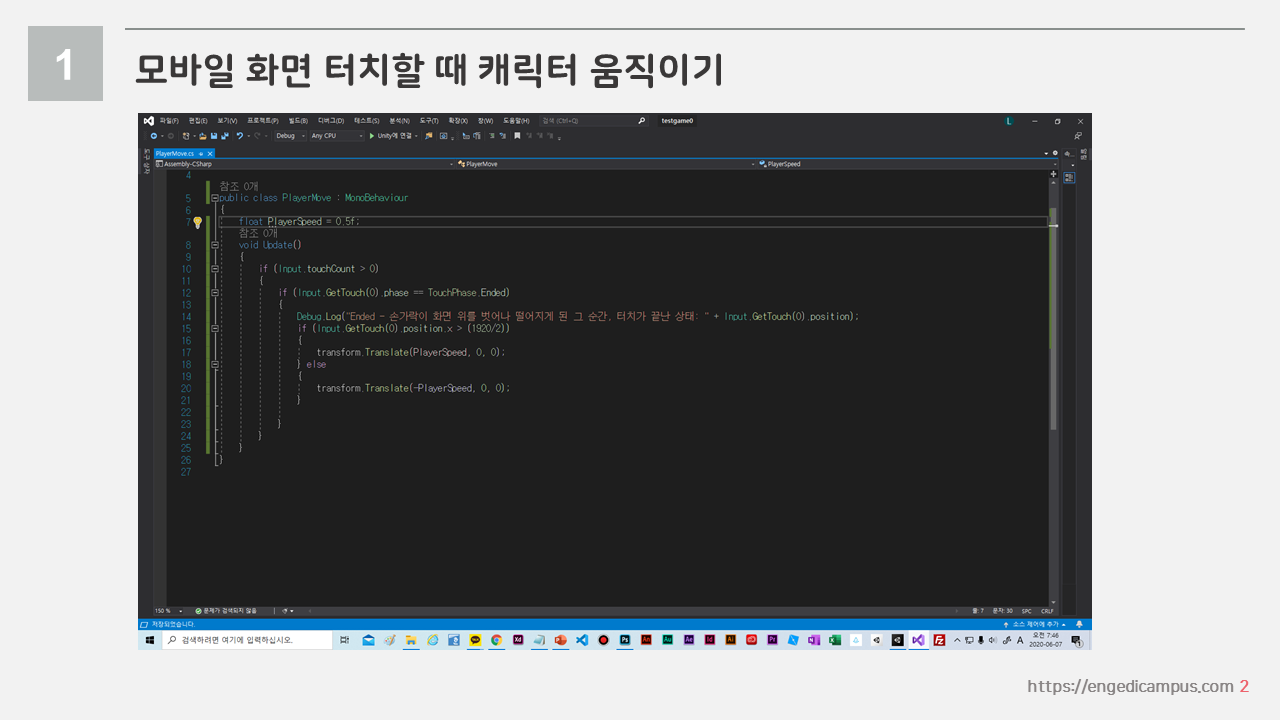Open the 보기(V) menu

pos(227,121)
